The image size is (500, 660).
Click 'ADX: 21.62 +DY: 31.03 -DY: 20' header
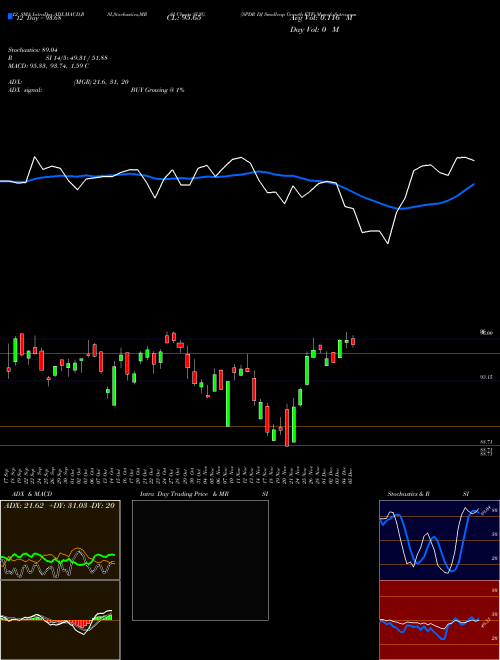pos(59,505)
